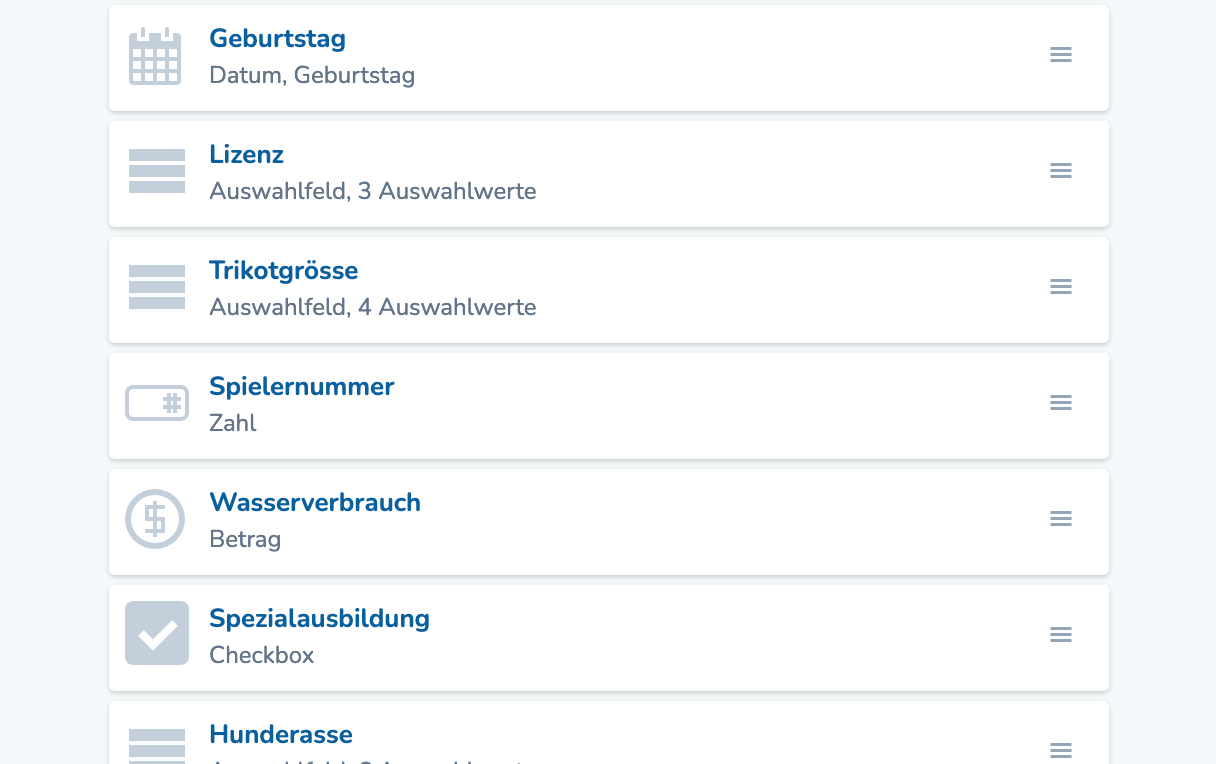
Task: Click the drag handle on the Geburtstag row
Action: coord(1060,55)
